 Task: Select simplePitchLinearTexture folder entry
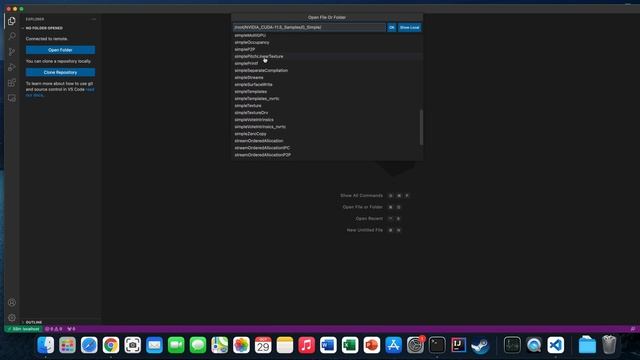[327, 56]
